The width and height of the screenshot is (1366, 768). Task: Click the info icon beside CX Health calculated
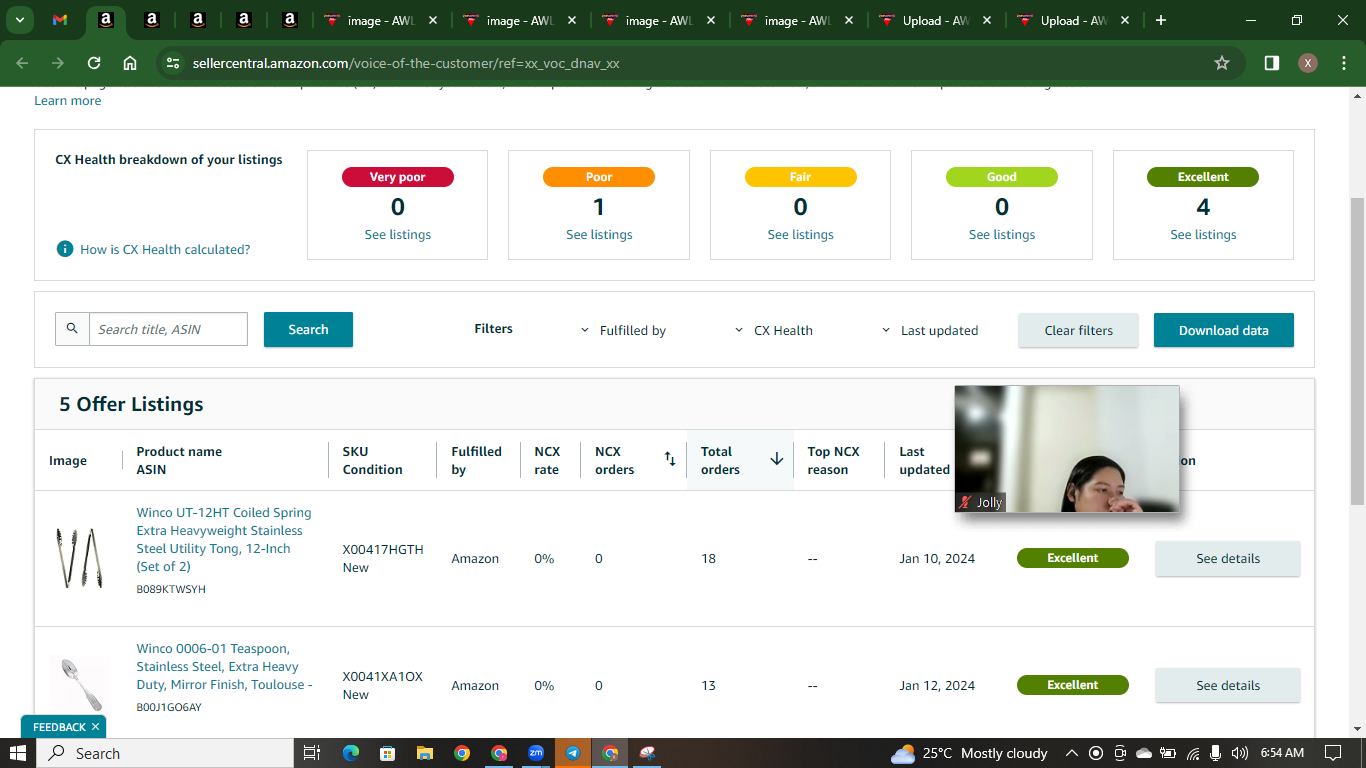65,249
